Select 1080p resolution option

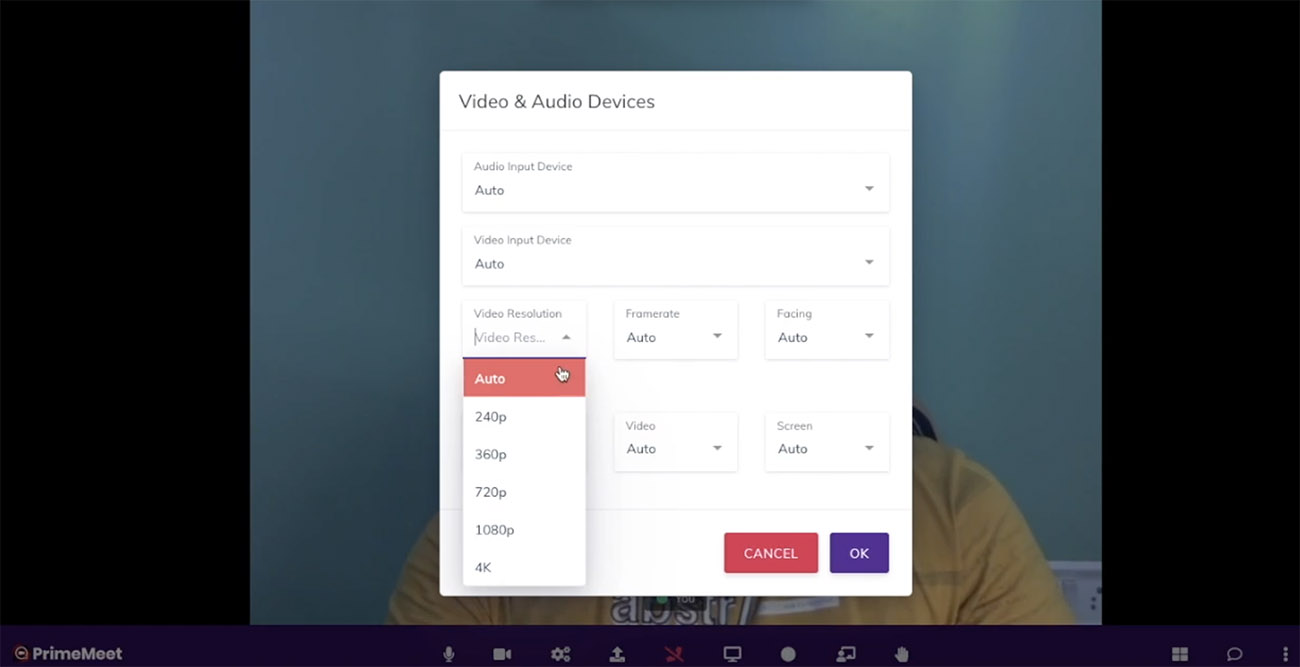coord(524,530)
